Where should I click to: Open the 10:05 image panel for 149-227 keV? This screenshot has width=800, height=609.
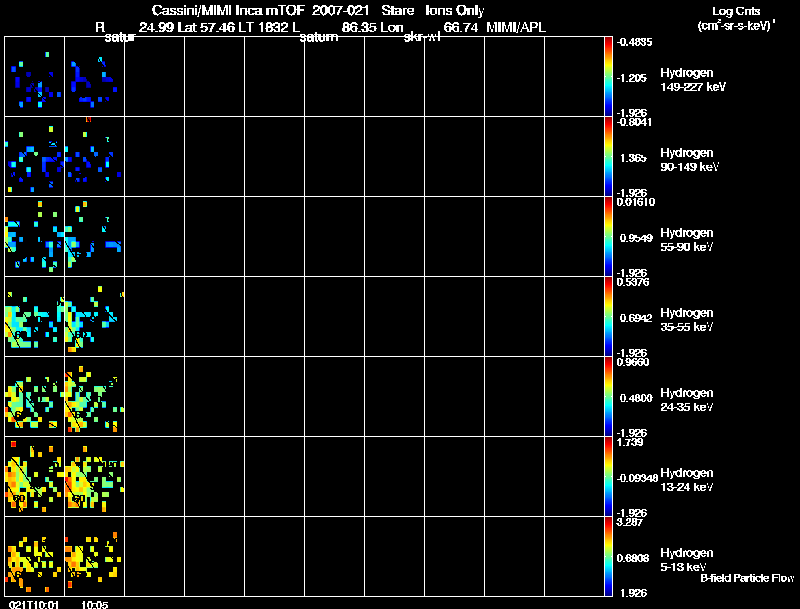[x=94, y=77]
